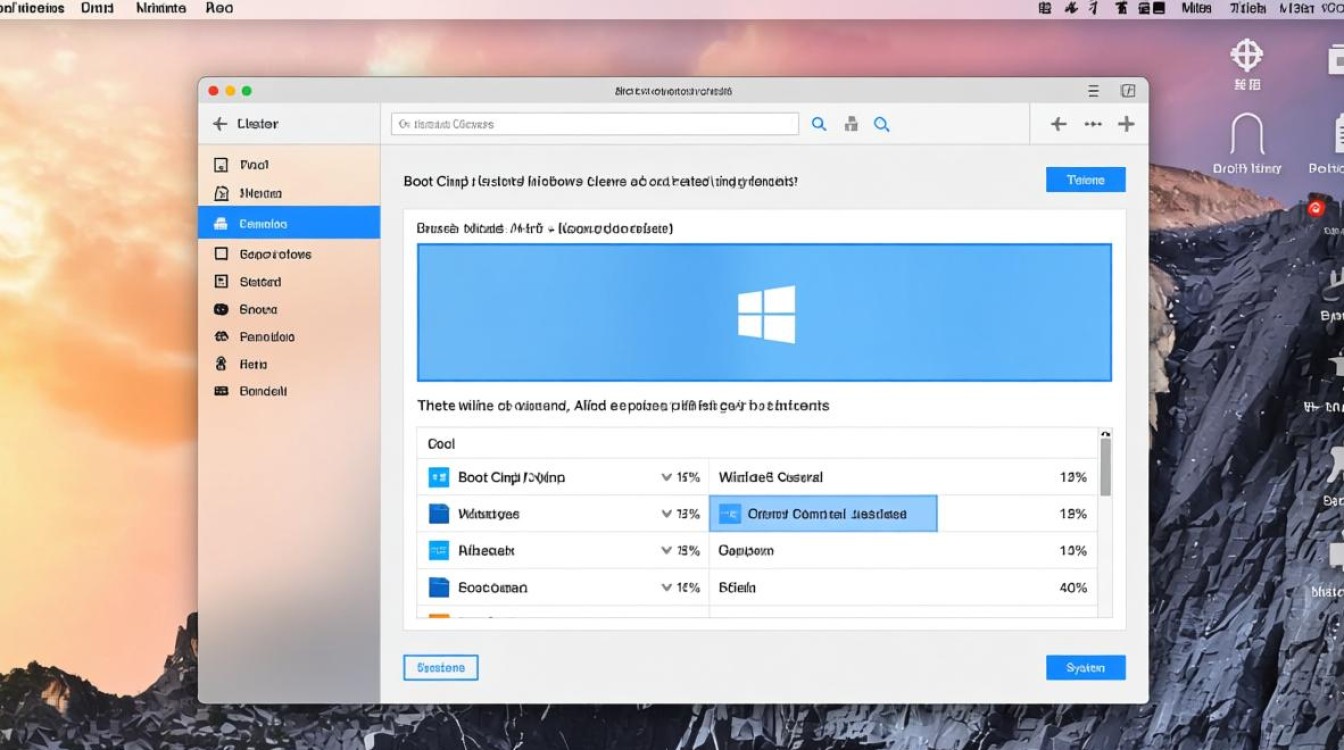
Task: Click the Boot Camp disk icon in list
Action: (x=438, y=477)
